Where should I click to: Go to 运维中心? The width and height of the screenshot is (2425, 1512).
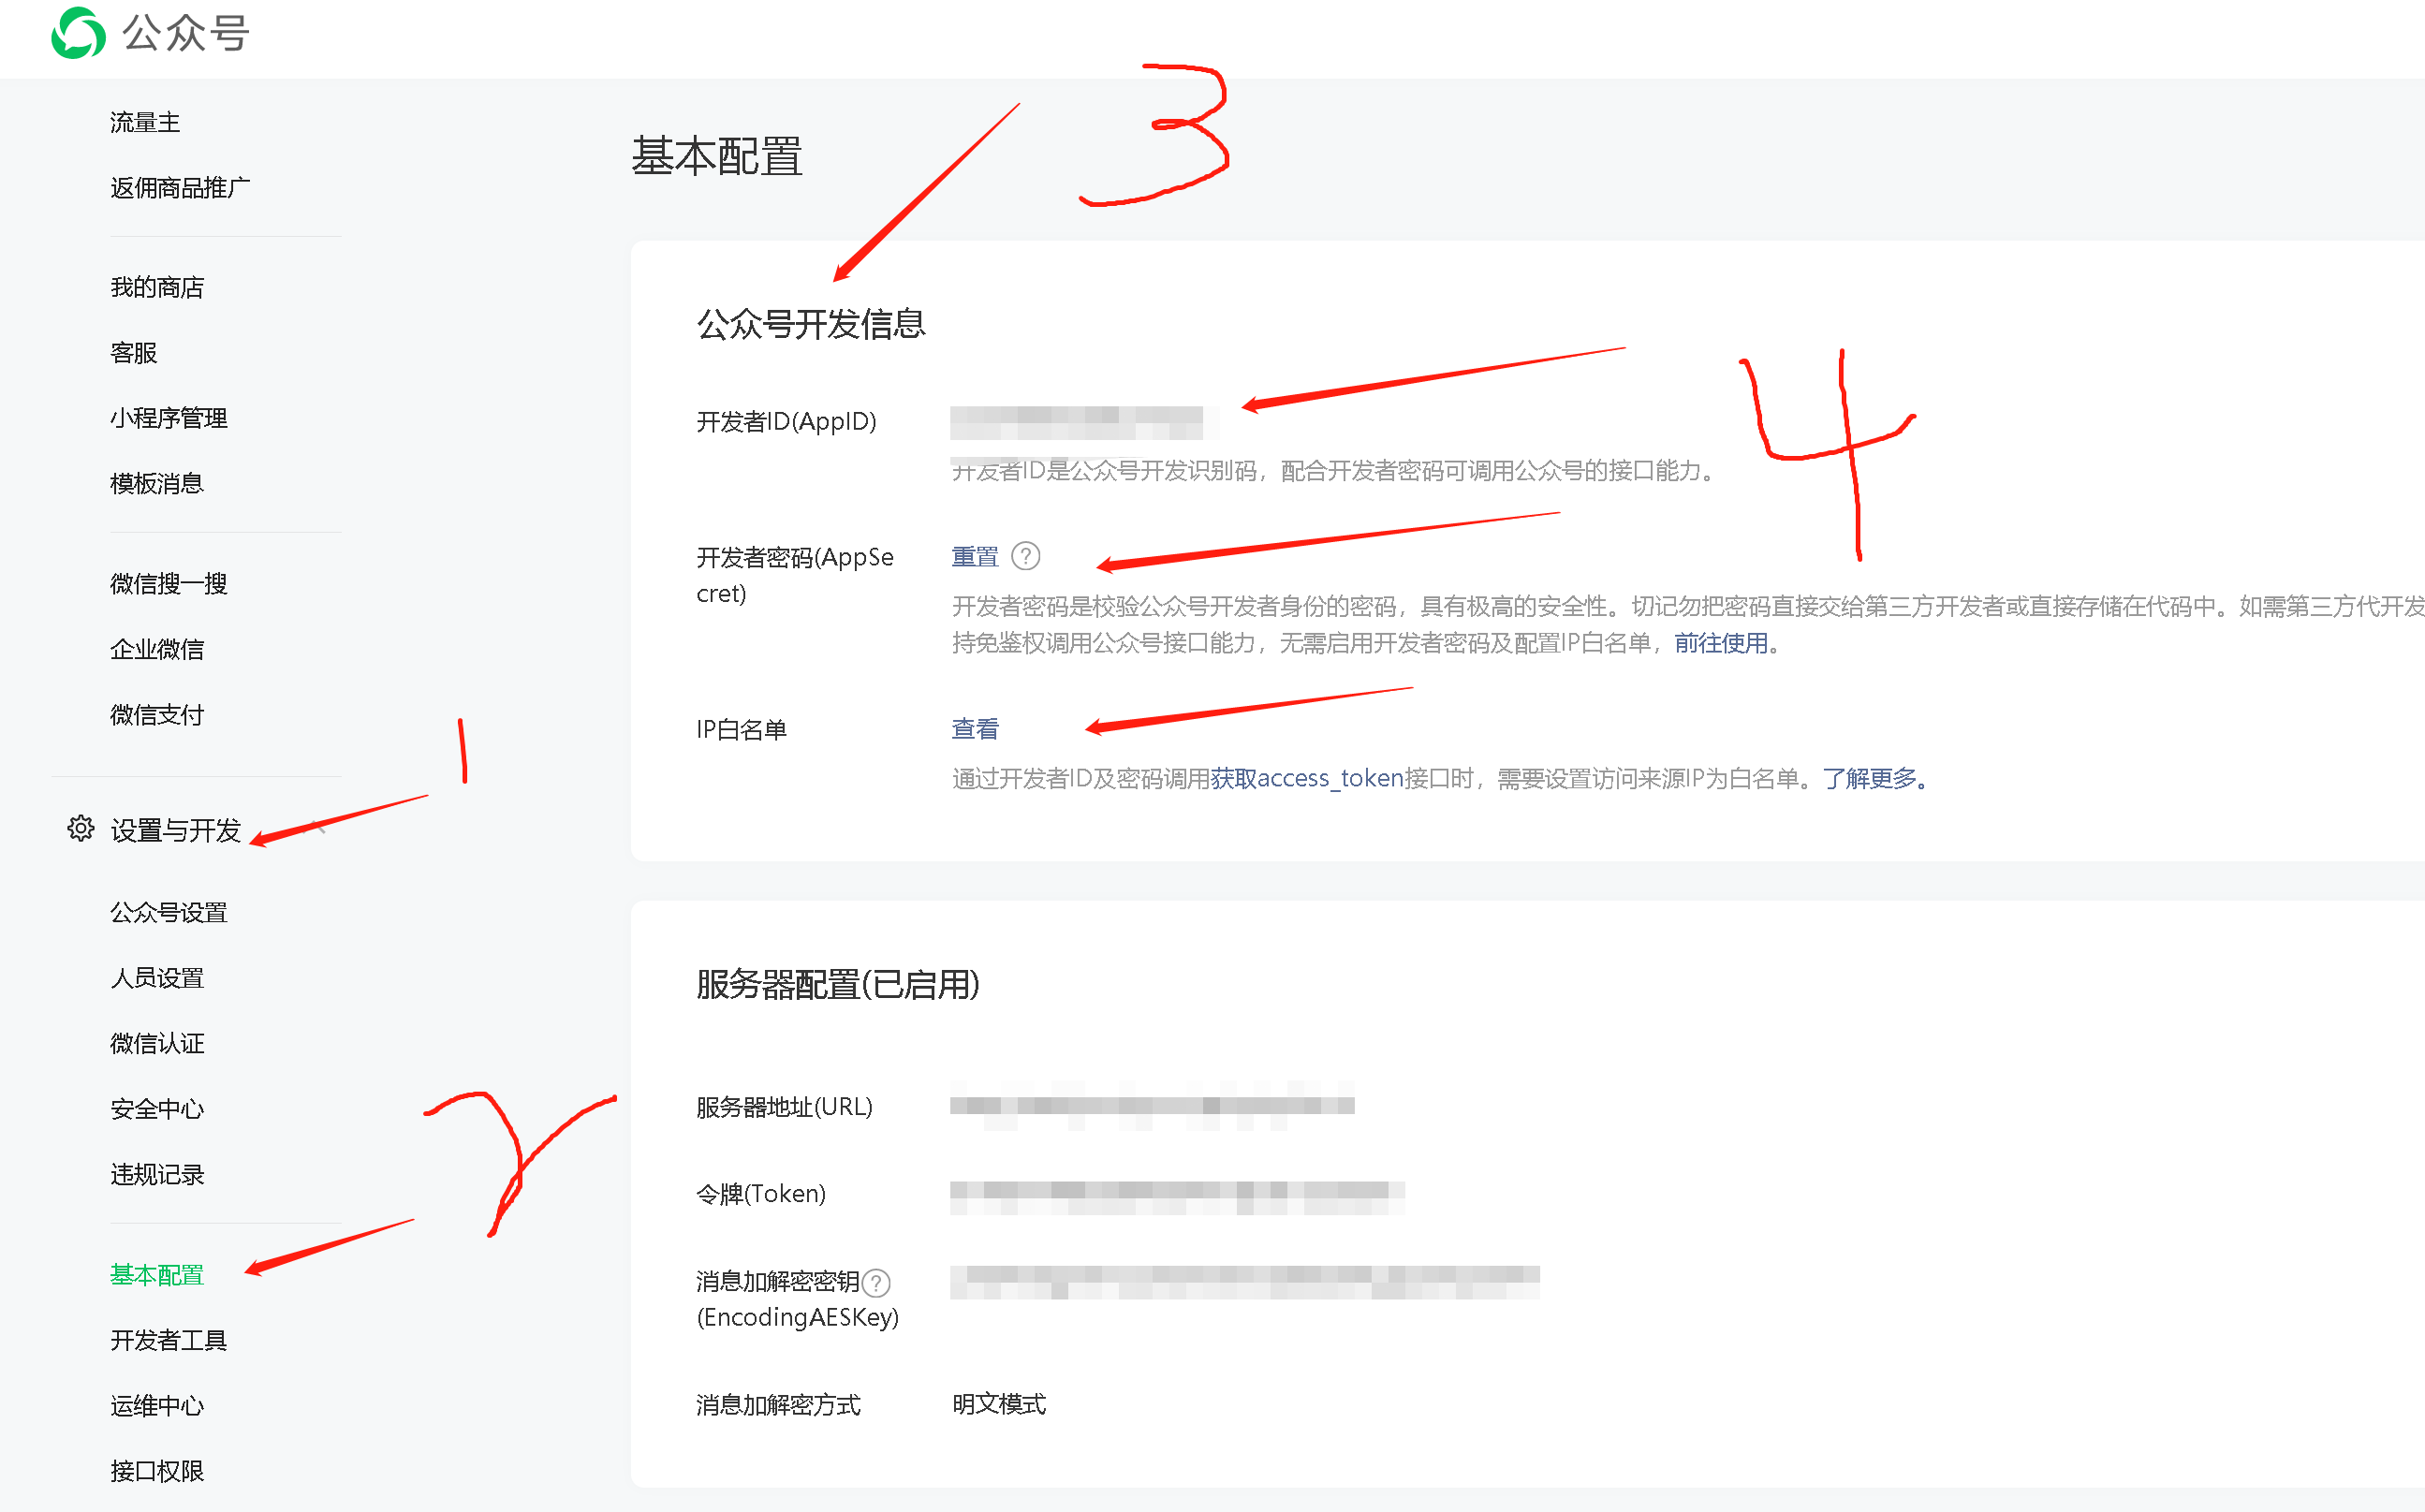click(x=157, y=1406)
